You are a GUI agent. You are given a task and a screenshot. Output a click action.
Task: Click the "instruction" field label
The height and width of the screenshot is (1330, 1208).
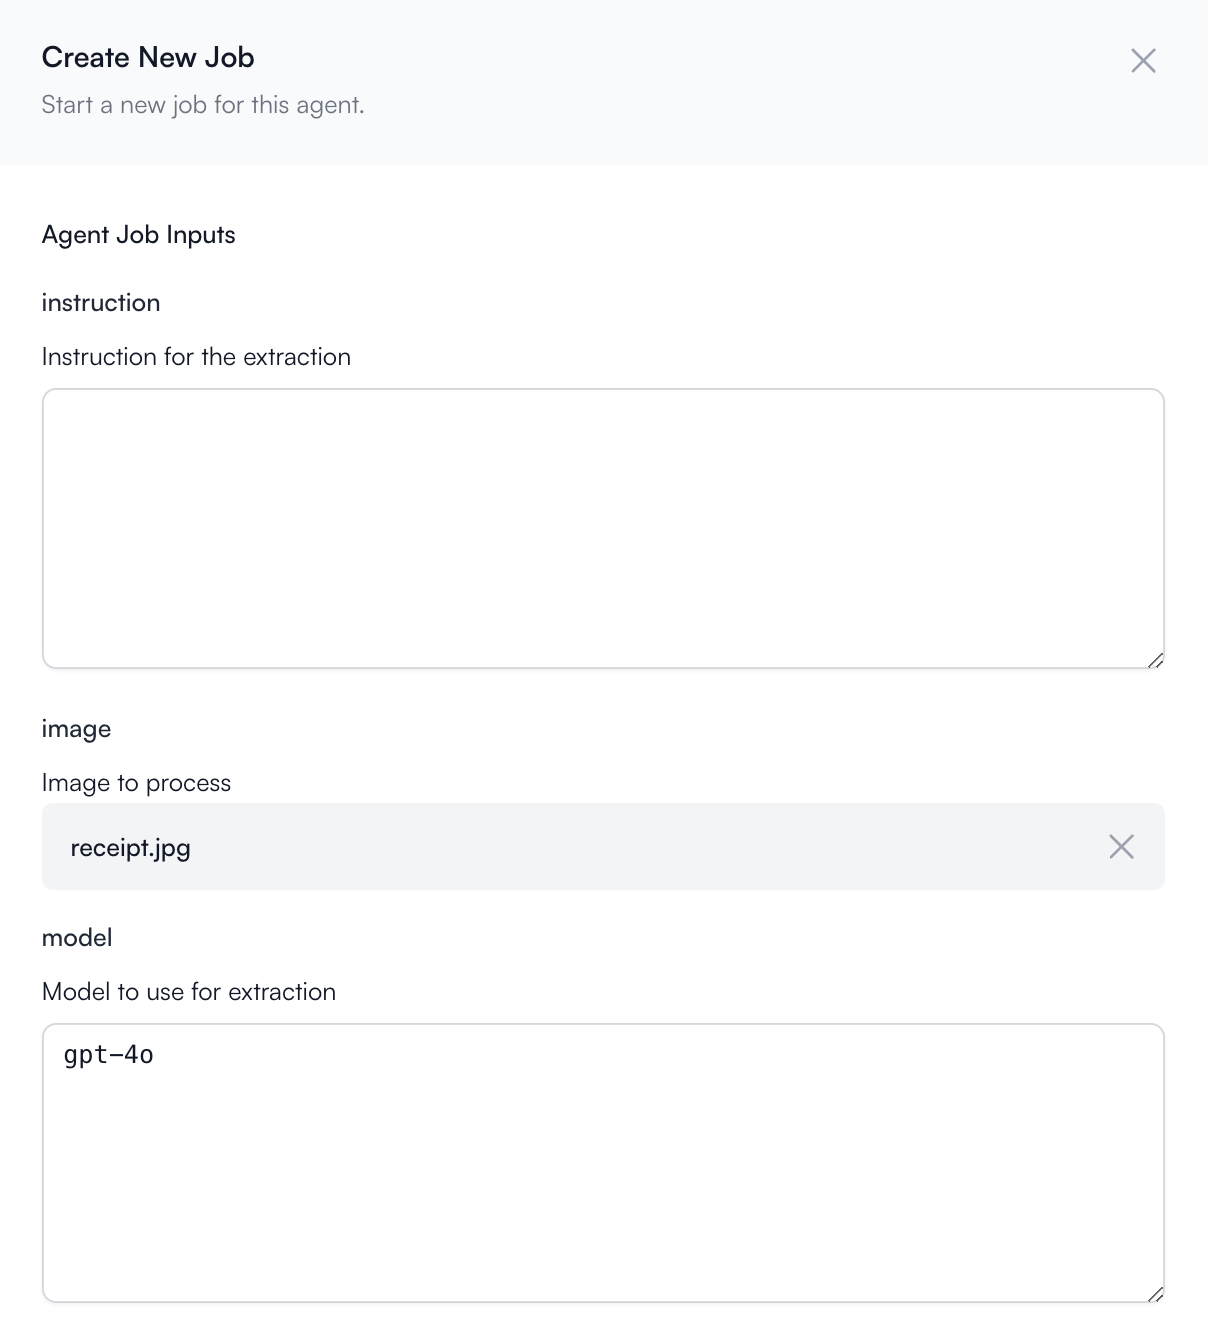click(101, 303)
